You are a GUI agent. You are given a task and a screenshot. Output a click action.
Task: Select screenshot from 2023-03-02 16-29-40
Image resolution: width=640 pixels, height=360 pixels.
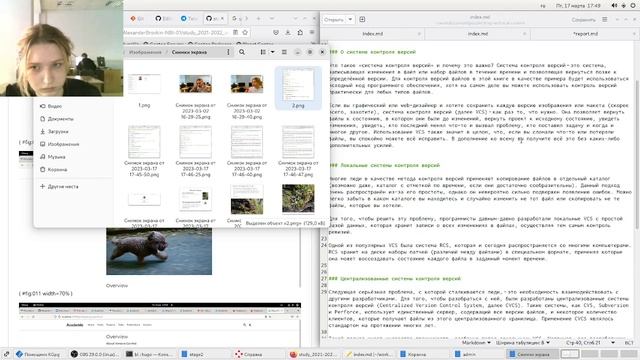click(247, 84)
